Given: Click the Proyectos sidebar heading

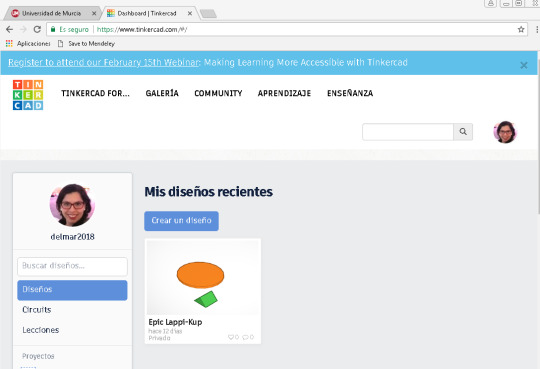Looking at the screenshot, I should (38, 356).
